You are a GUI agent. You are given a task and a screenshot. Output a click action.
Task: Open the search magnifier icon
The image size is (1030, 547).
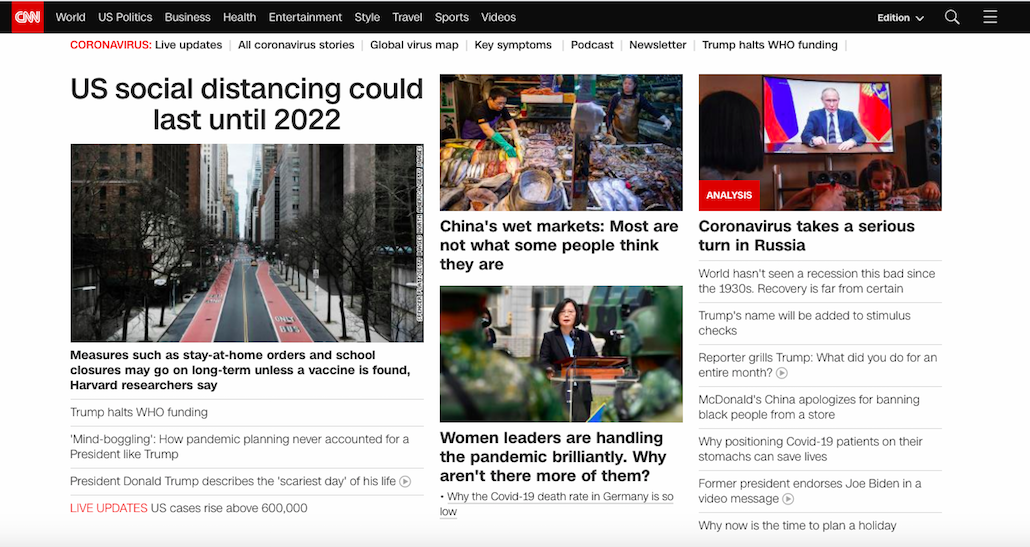coord(952,17)
